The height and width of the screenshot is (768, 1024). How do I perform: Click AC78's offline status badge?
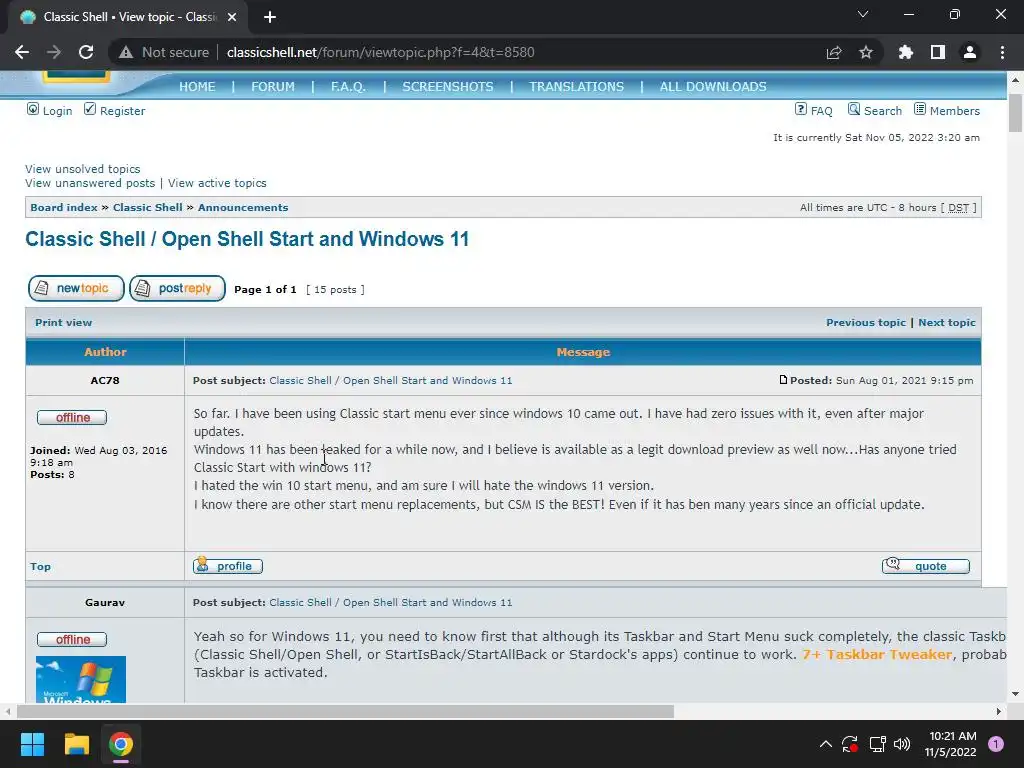(x=72, y=417)
